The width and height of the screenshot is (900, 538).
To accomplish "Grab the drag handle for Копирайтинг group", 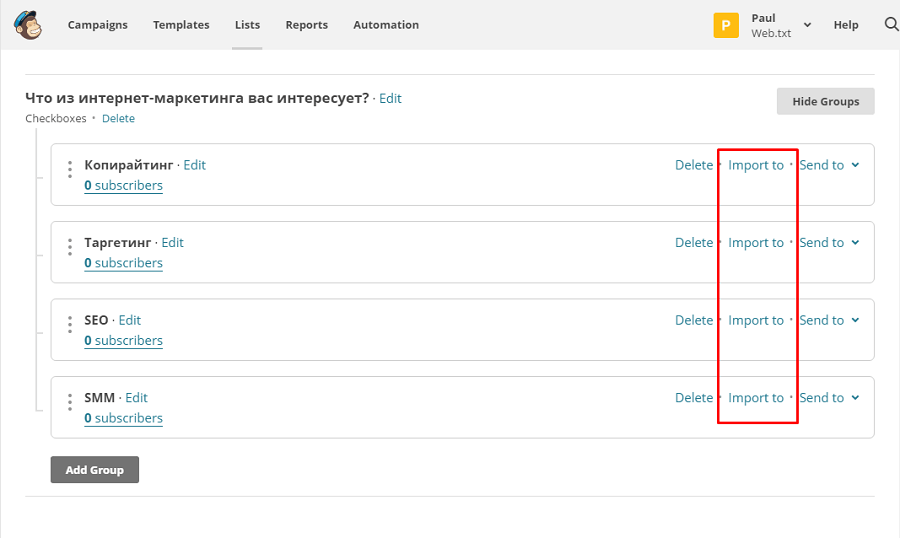I will 70,169.
